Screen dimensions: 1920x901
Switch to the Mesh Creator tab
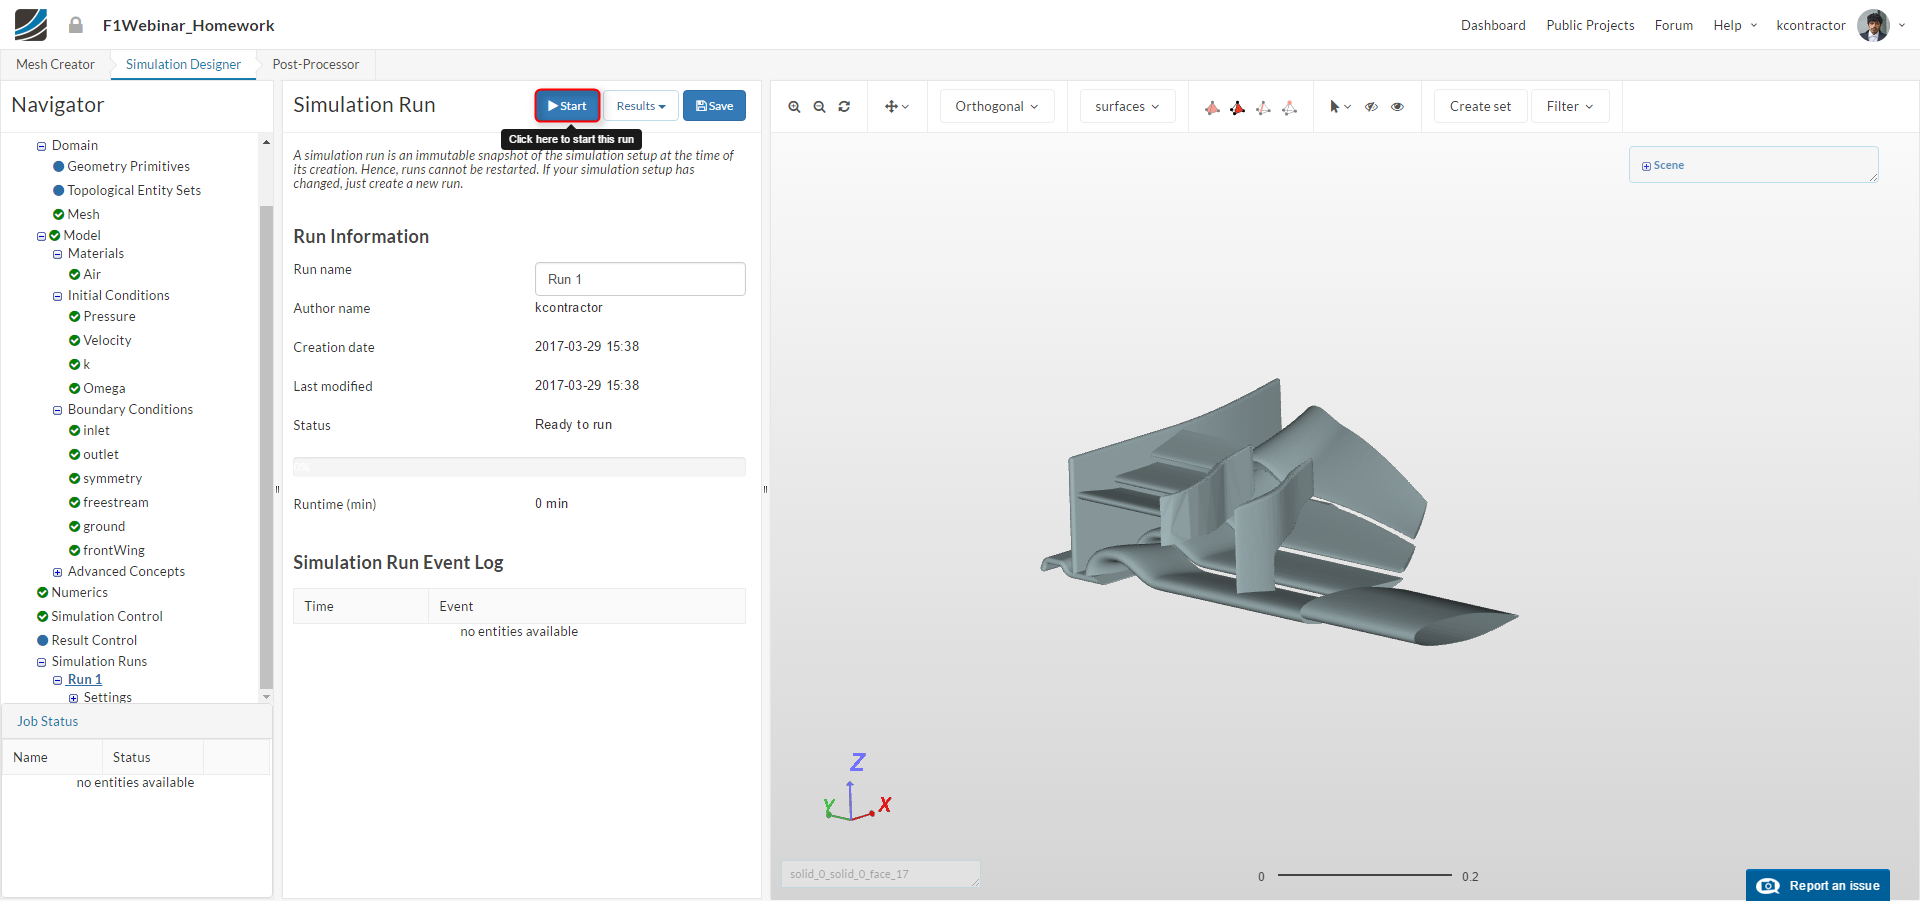point(55,65)
